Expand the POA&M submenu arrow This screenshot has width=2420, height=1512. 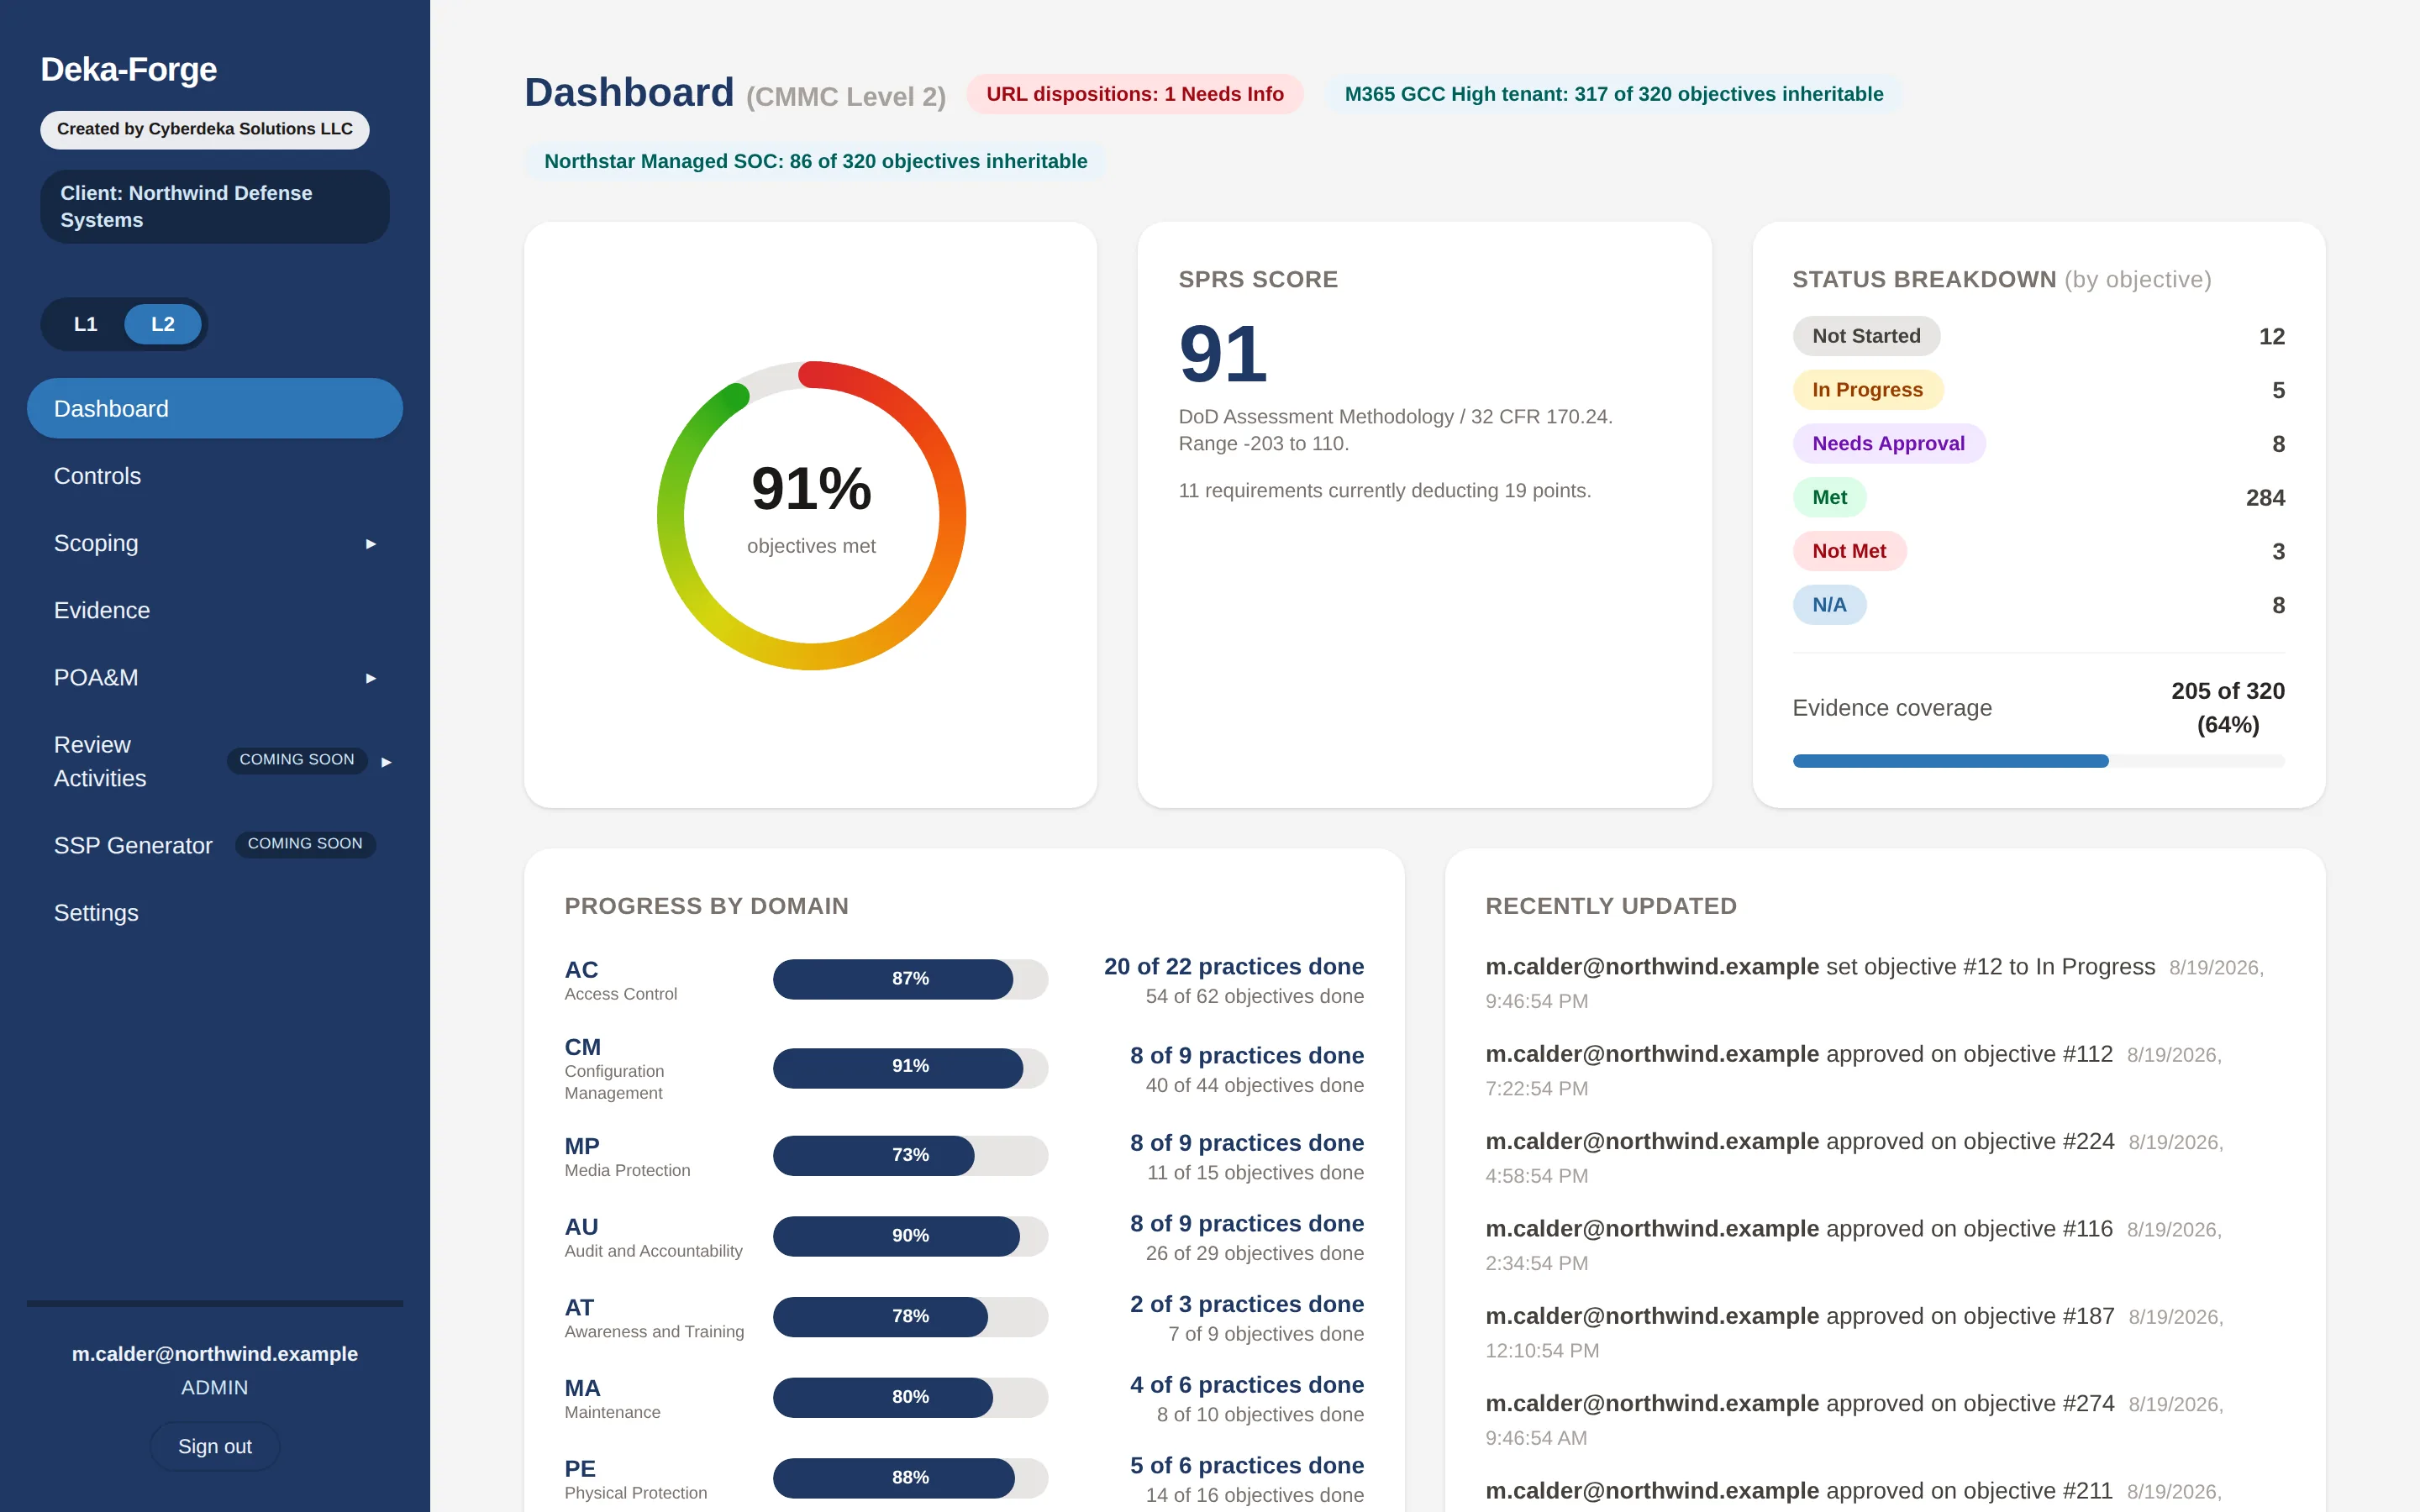[x=371, y=678]
